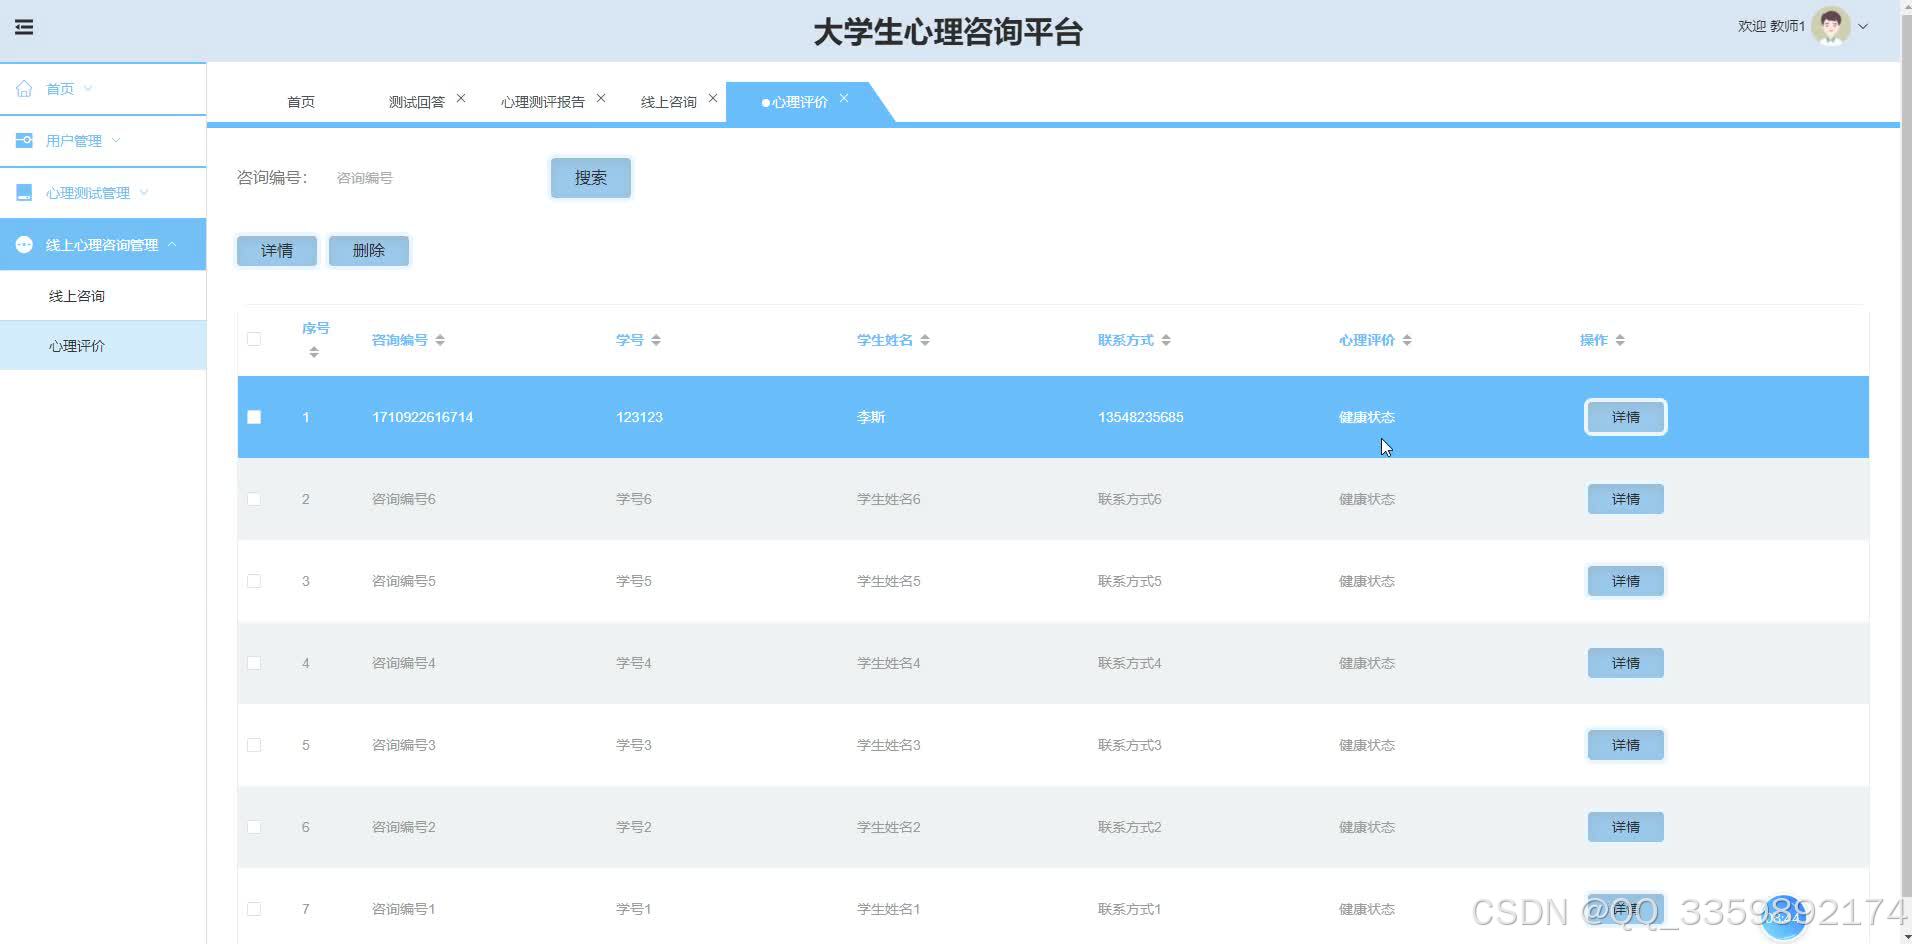Click the home icon in sidebar
The width and height of the screenshot is (1912, 944).
coord(24,88)
